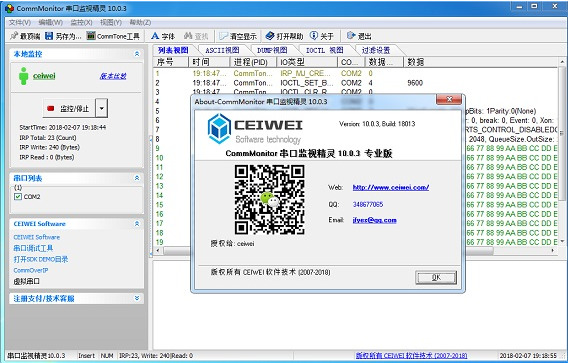Screen dimensions: 568x363
Task: Switch to the 列表视图 tab
Action: point(173,50)
